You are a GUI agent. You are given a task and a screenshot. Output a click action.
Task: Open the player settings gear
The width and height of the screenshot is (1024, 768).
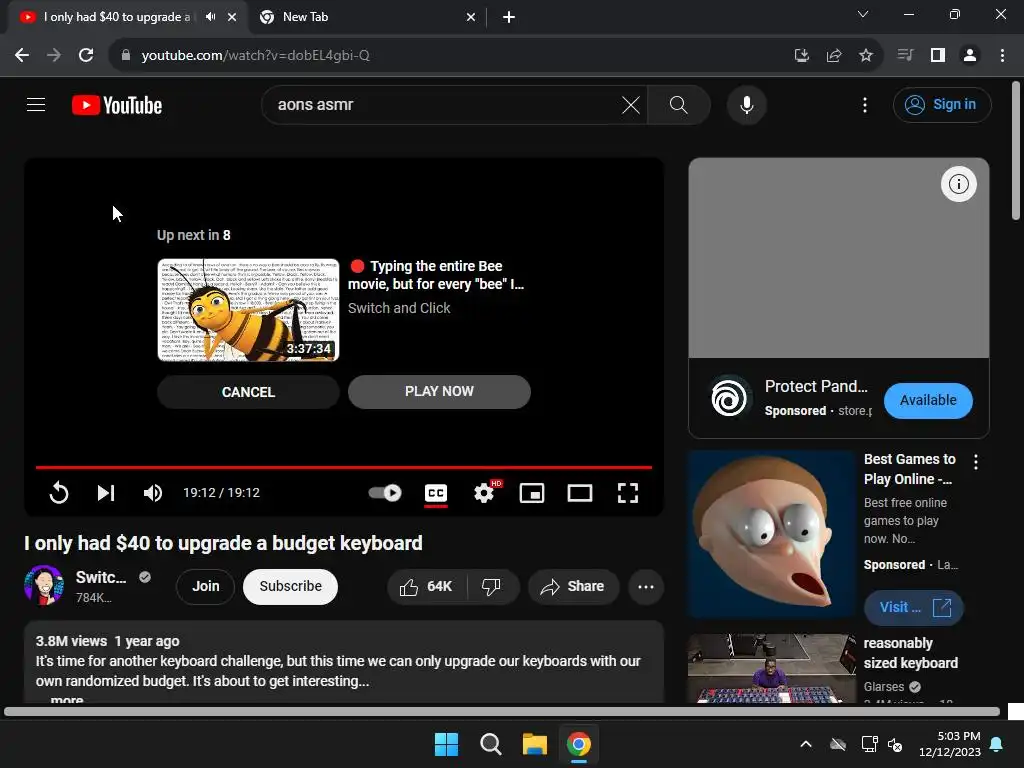(484, 493)
